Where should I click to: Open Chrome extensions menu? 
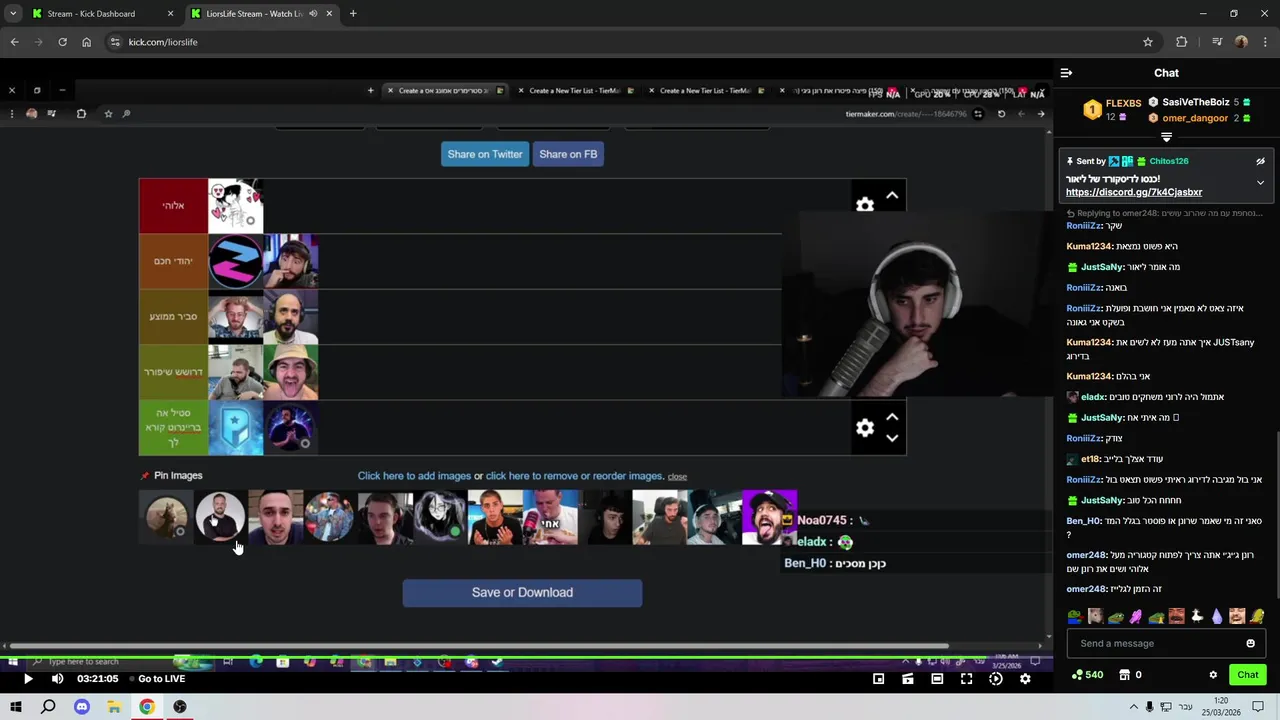click(x=1182, y=42)
